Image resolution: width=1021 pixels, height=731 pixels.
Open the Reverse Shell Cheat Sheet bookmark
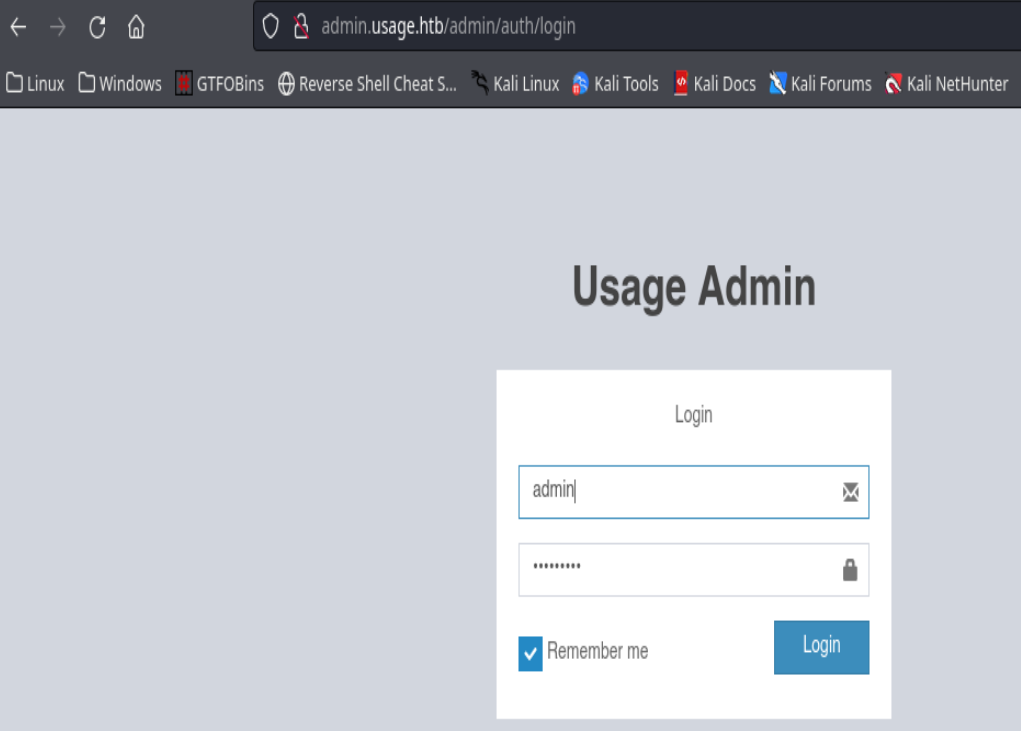point(370,84)
